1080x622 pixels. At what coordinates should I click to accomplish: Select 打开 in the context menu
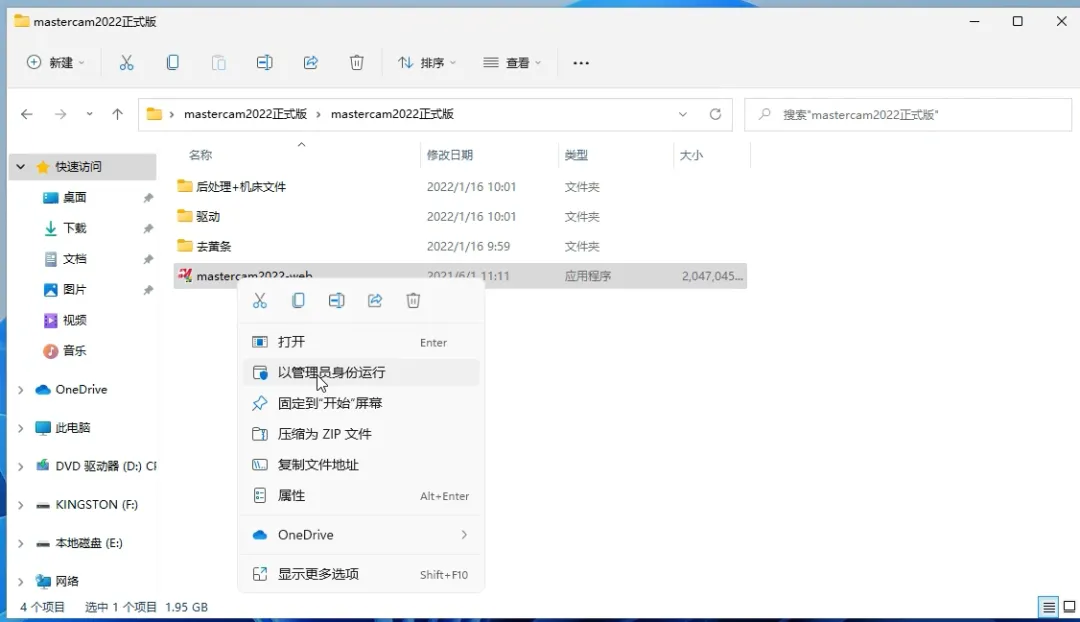point(361,342)
